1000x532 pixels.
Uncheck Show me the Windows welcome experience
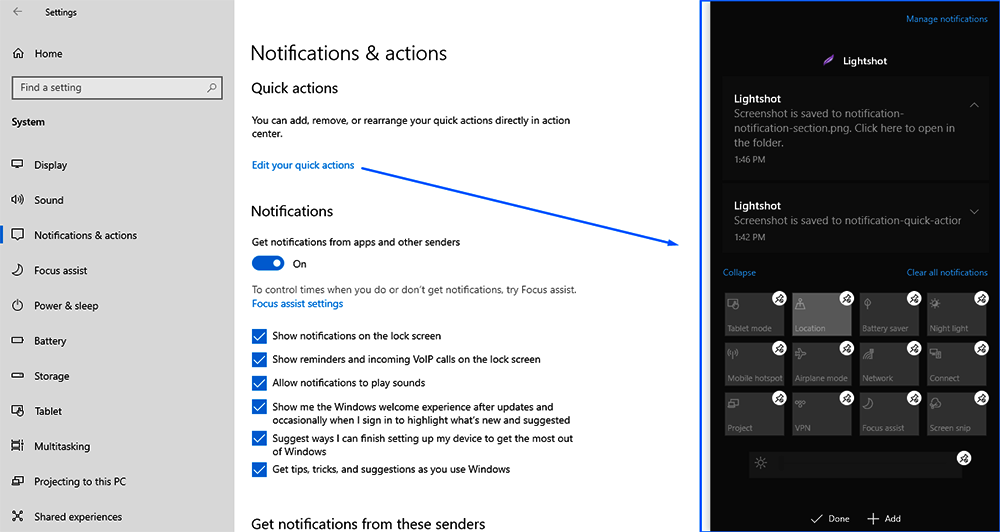(259, 407)
